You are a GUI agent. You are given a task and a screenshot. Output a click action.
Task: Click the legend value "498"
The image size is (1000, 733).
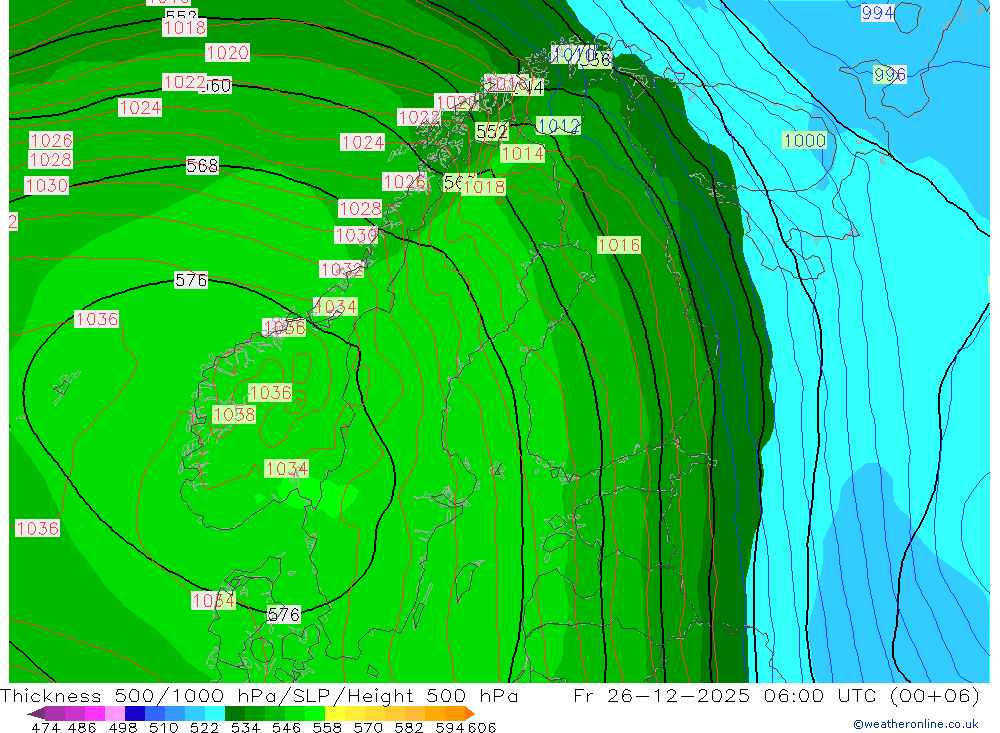(x=122, y=727)
